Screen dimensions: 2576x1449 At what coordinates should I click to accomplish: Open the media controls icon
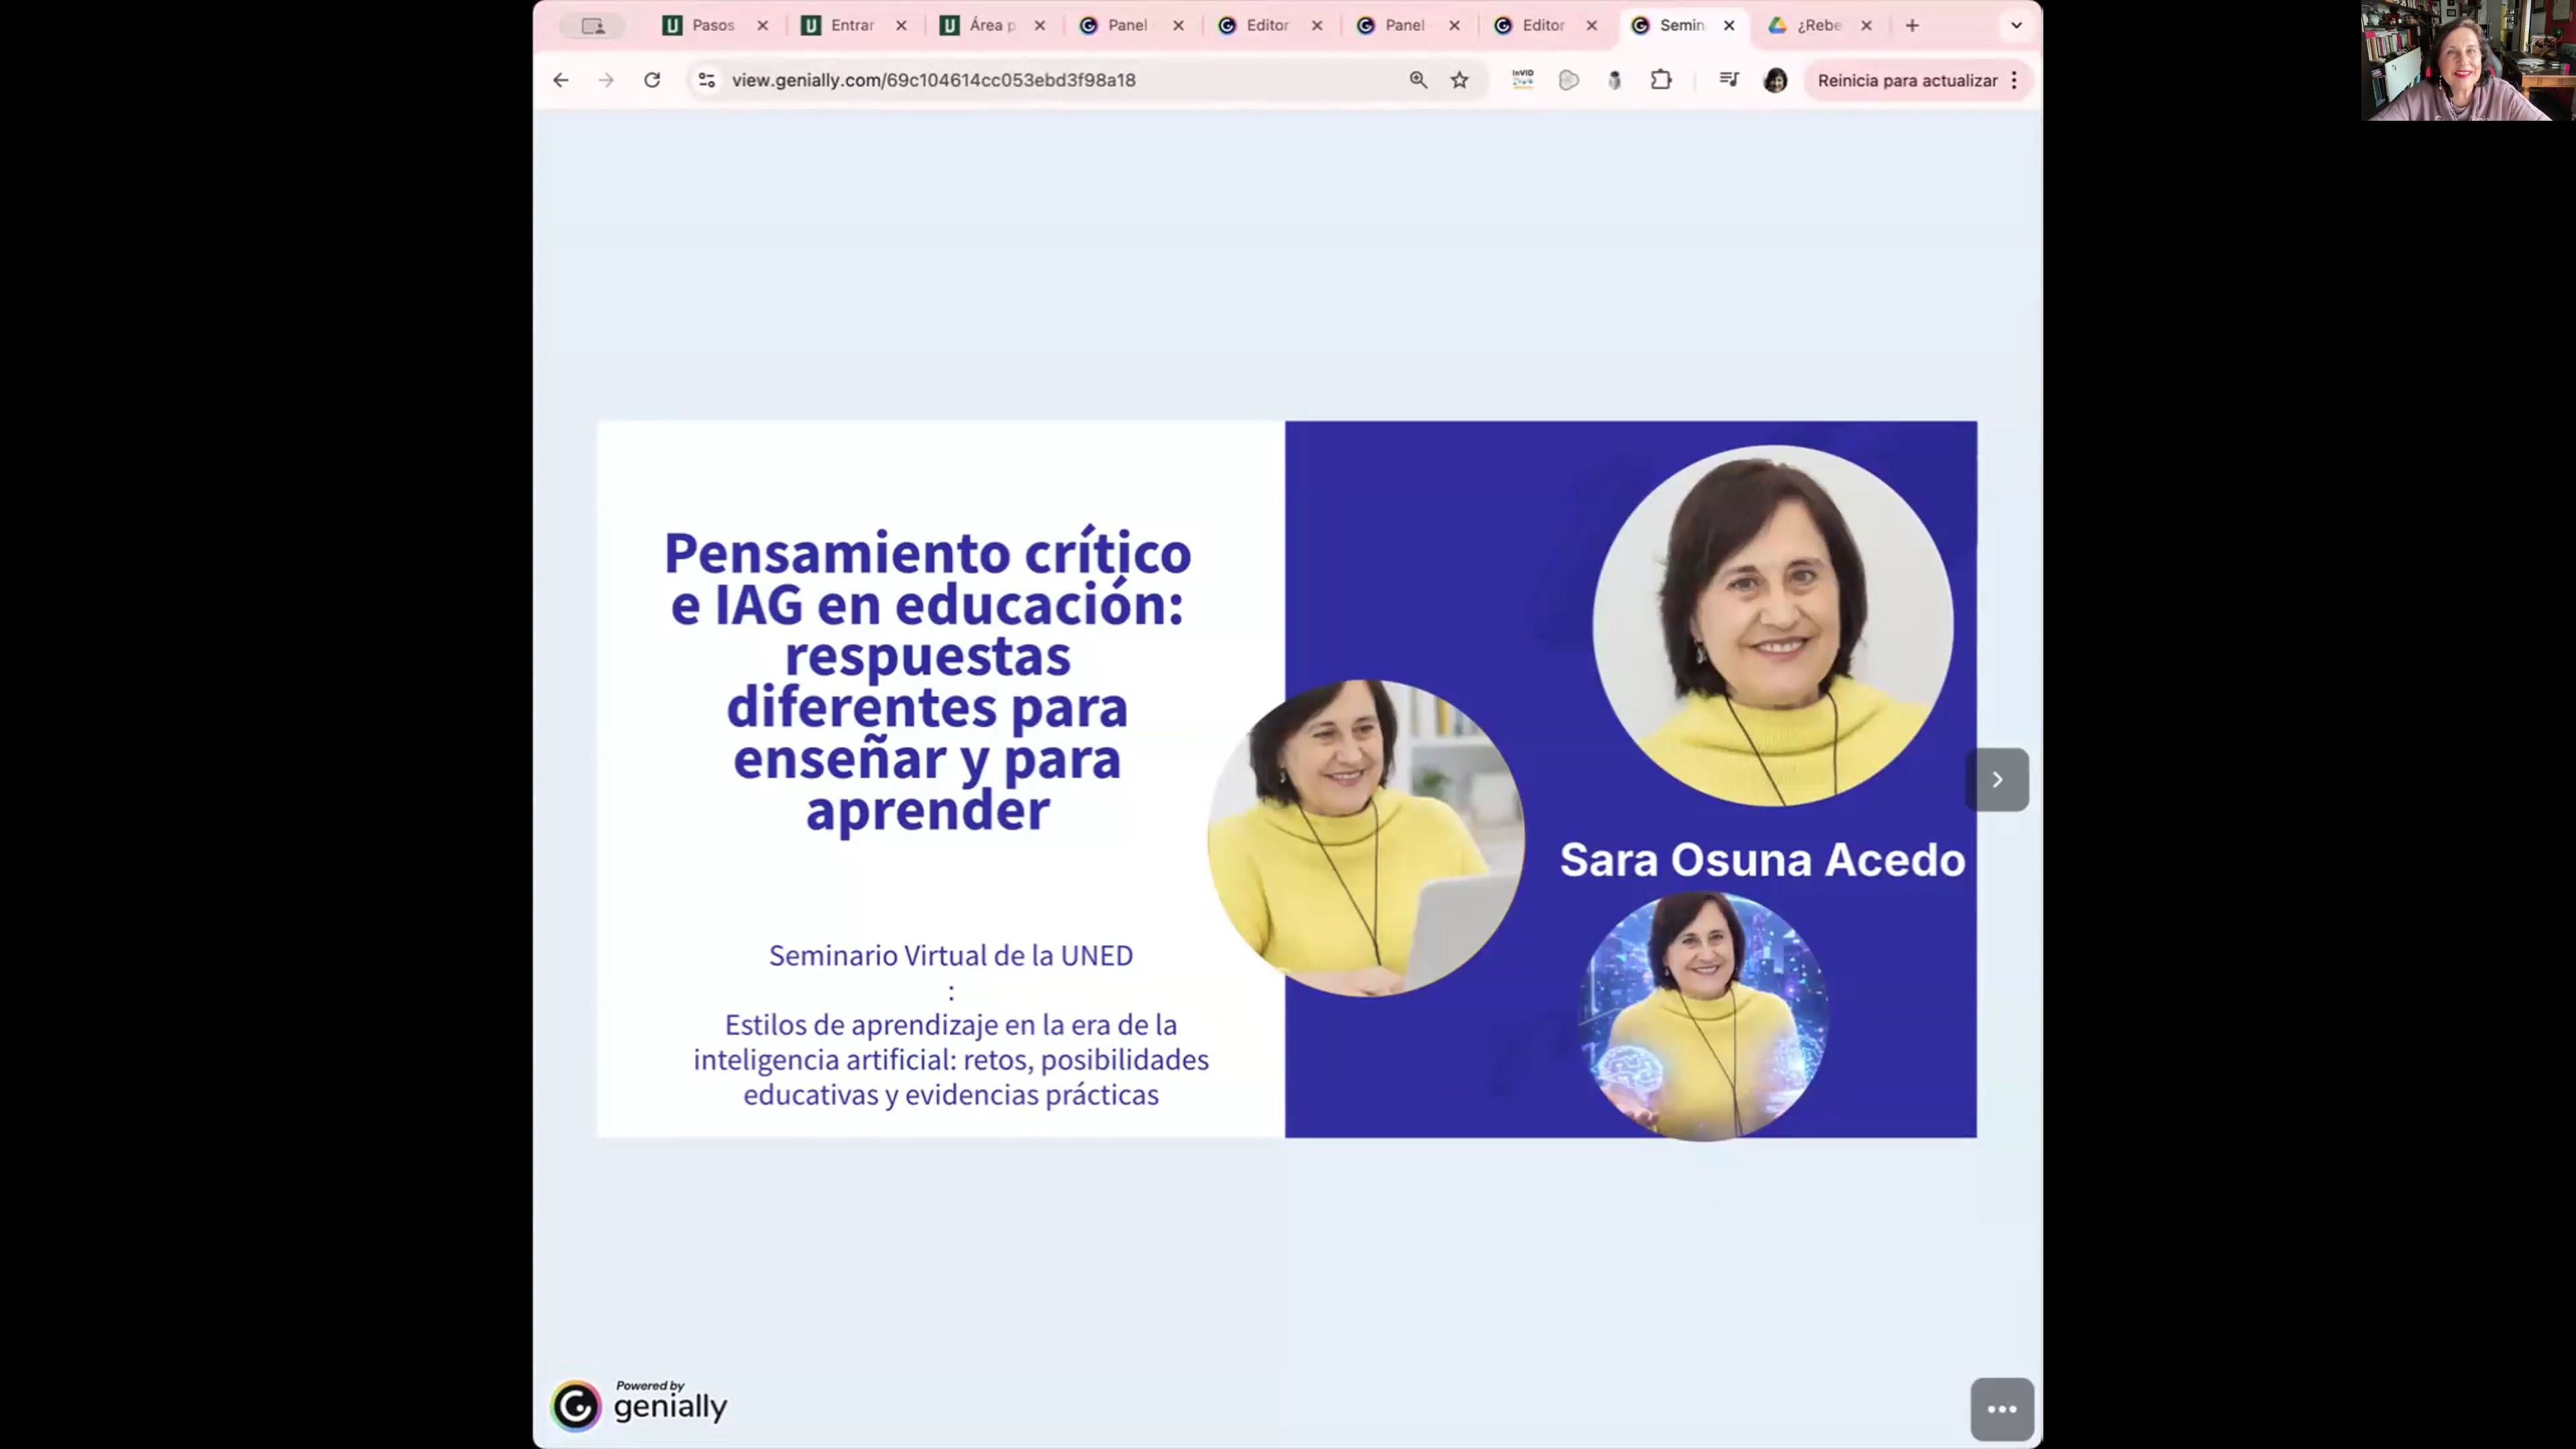tap(1729, 80)
